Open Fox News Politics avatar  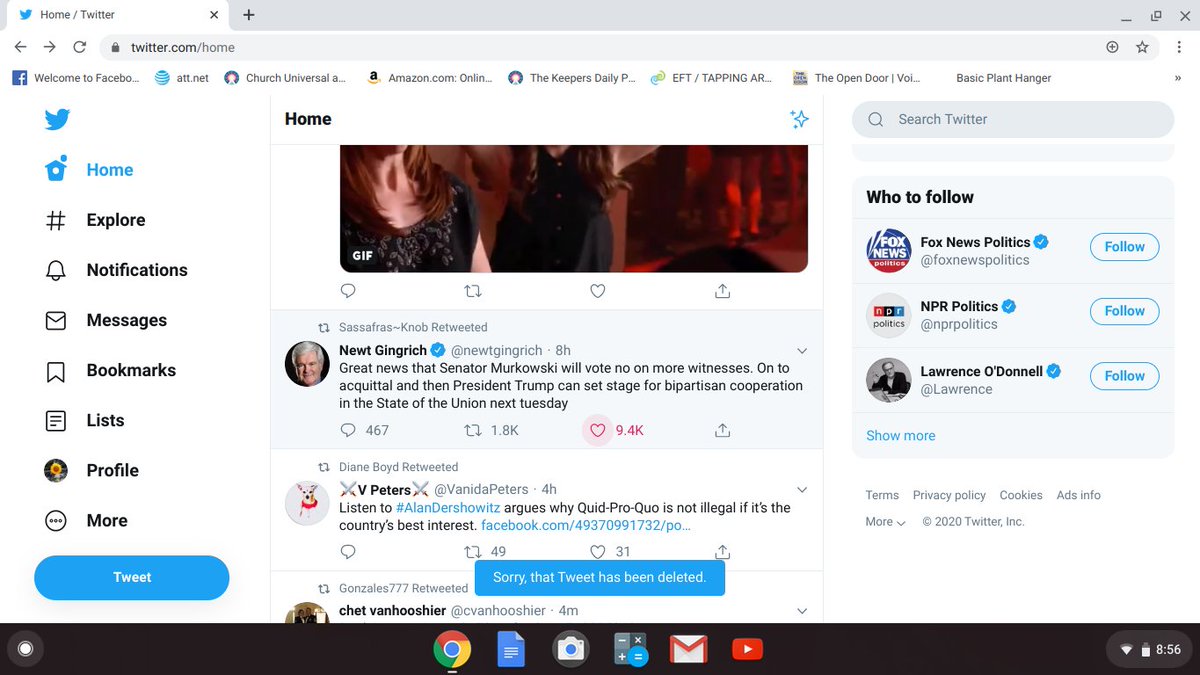[x=888, y=251]
